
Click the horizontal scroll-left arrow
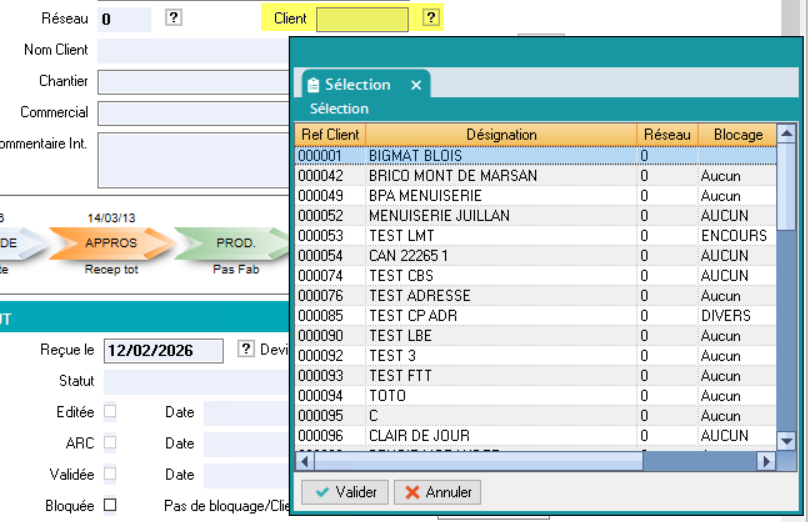[x=305, y=461]
